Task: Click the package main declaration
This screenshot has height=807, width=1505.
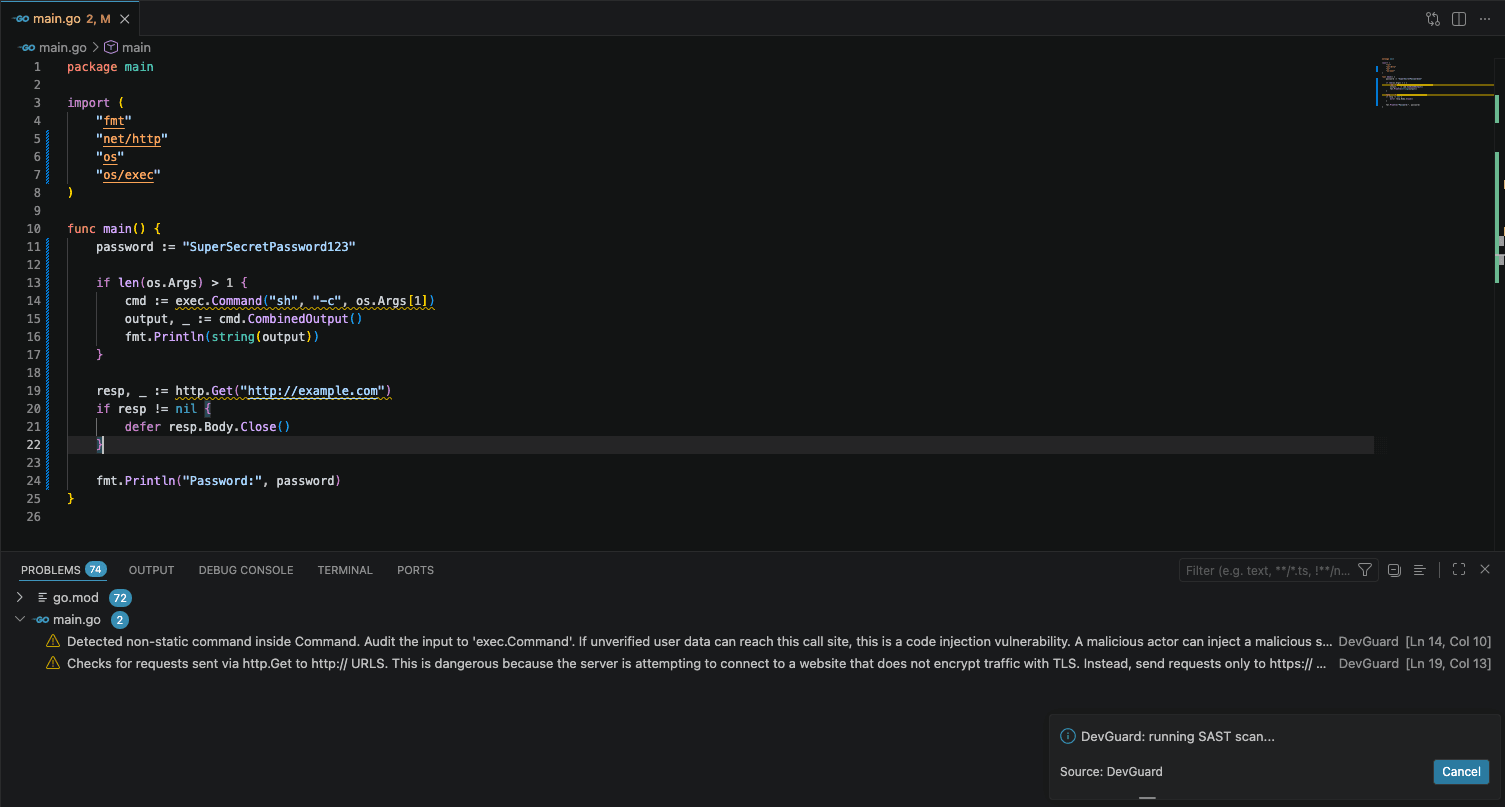Action: pyautogui.click(x=110, y=67)
